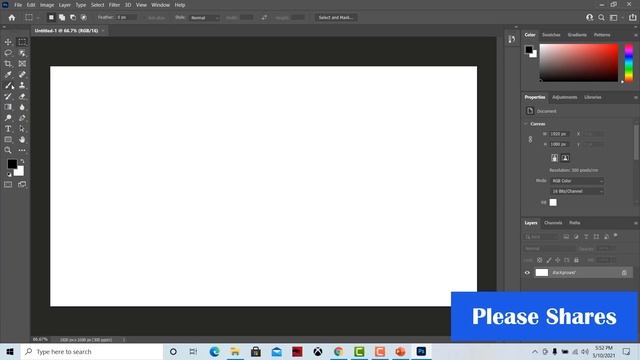This screenshot has width=640, height=360.
Task: Select the Gradient tool
Action: tap(8, 107)
